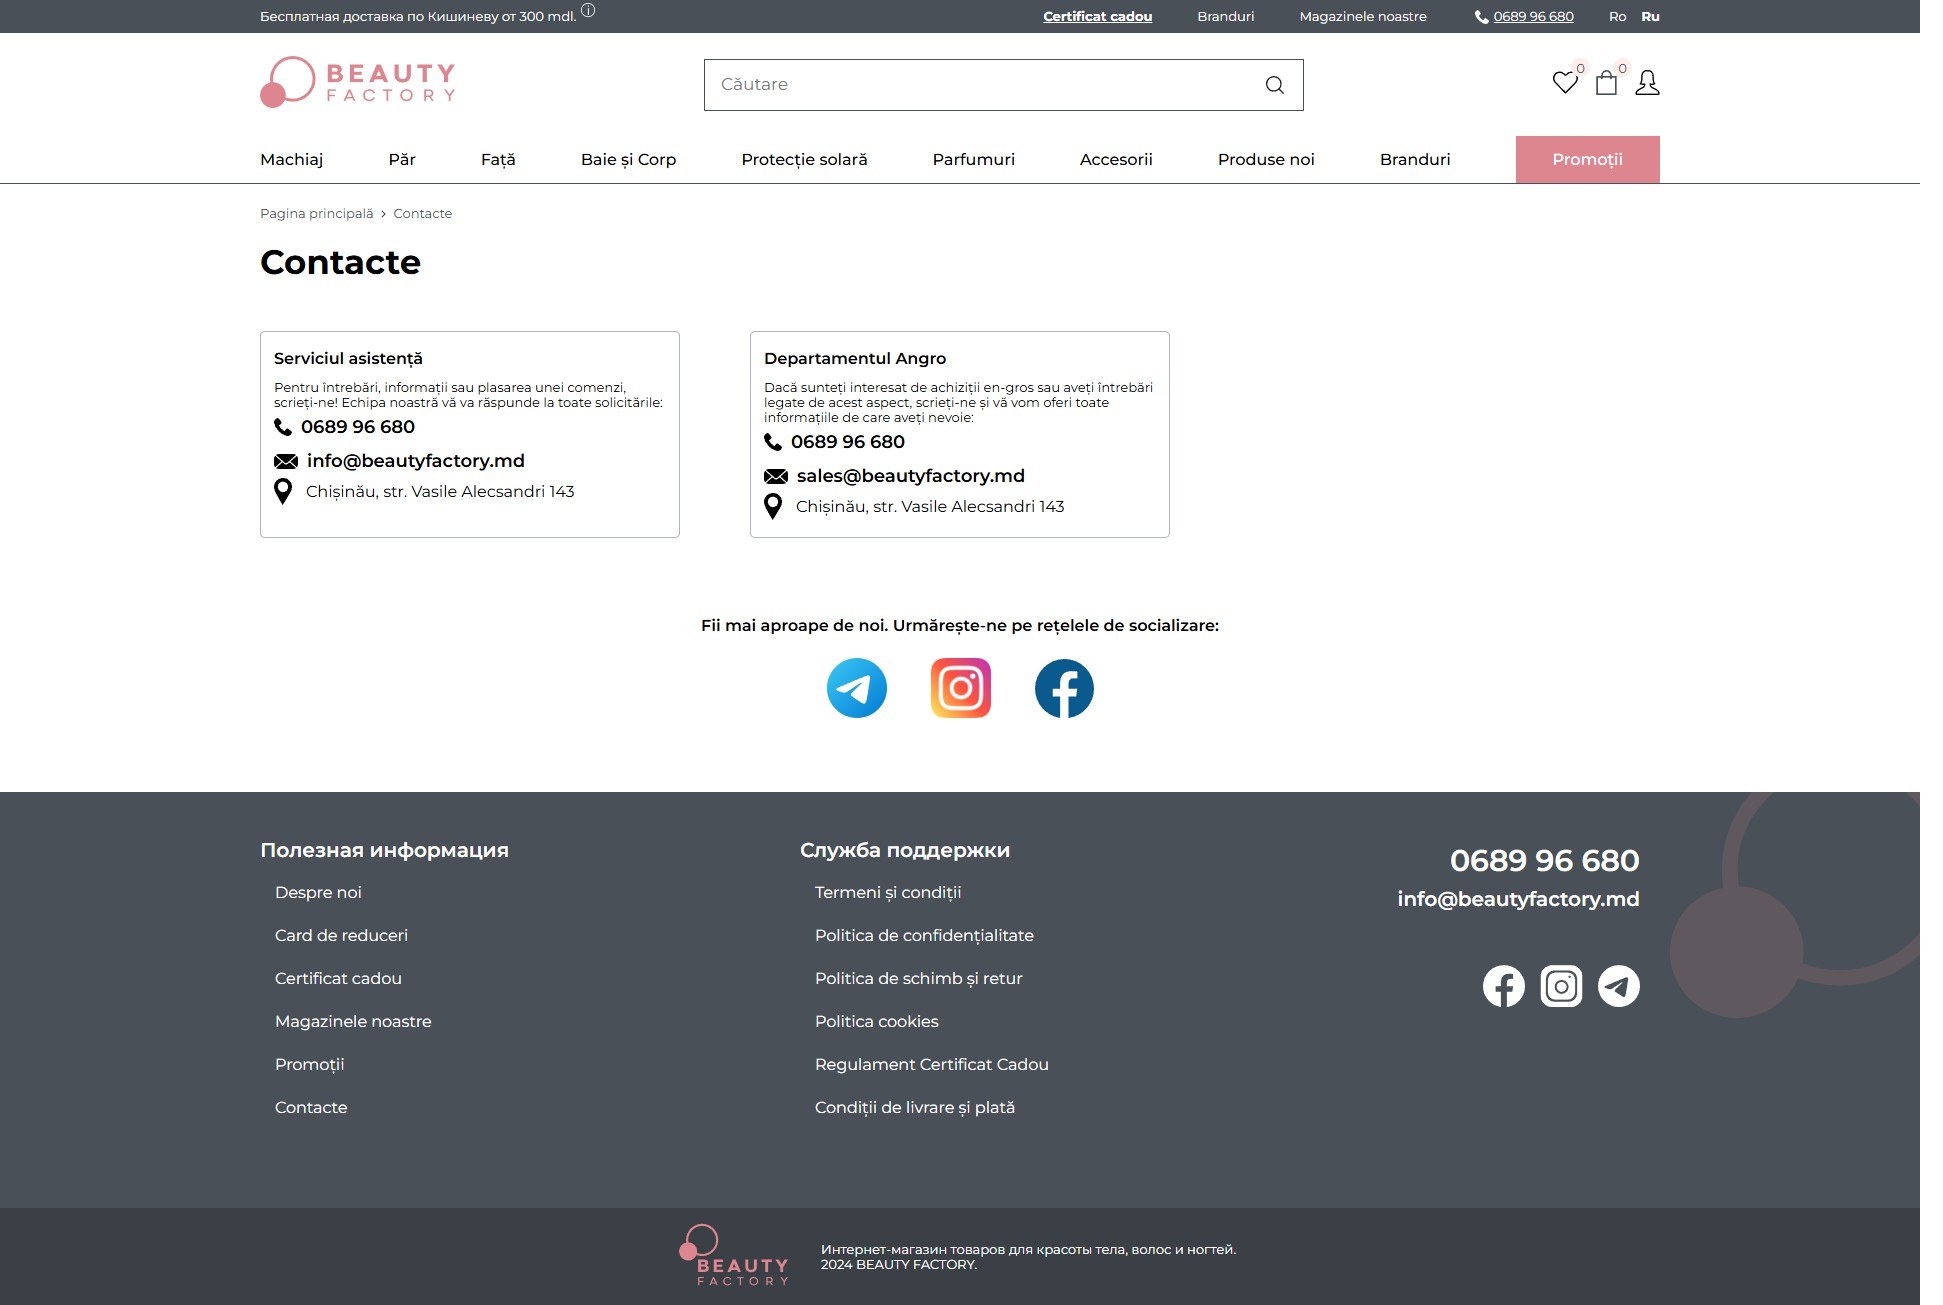Open the footer Magazinele noastre link
Screen dimensions: 1943x1305
click(353, 1022)
